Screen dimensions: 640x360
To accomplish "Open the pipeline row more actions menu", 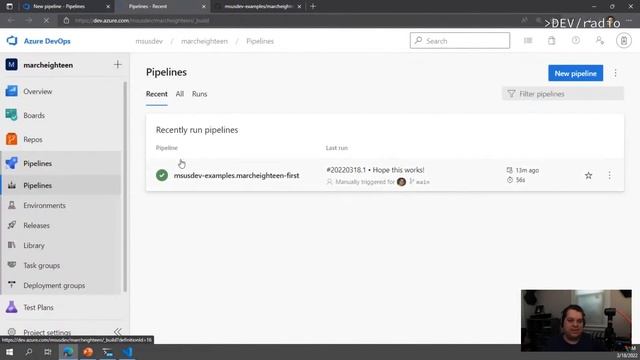I will 609,176.
